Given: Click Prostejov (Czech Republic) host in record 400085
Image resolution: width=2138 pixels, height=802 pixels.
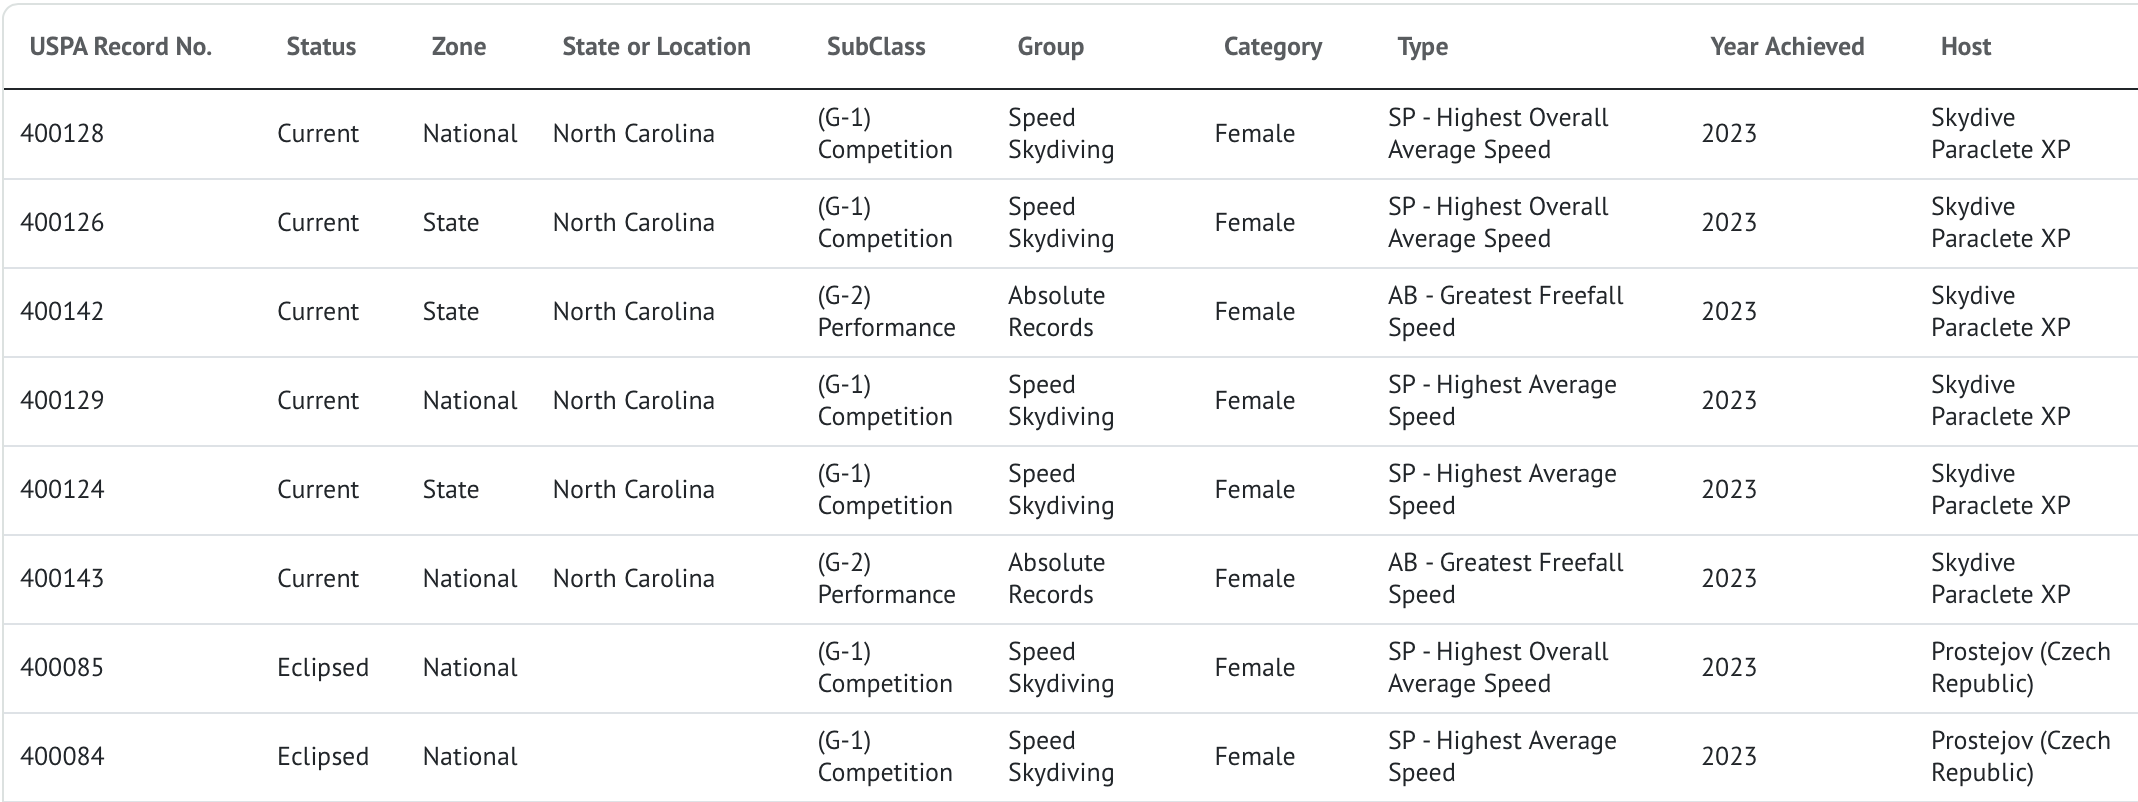Looking at the screenshot, I should [x=2020, y=668].
